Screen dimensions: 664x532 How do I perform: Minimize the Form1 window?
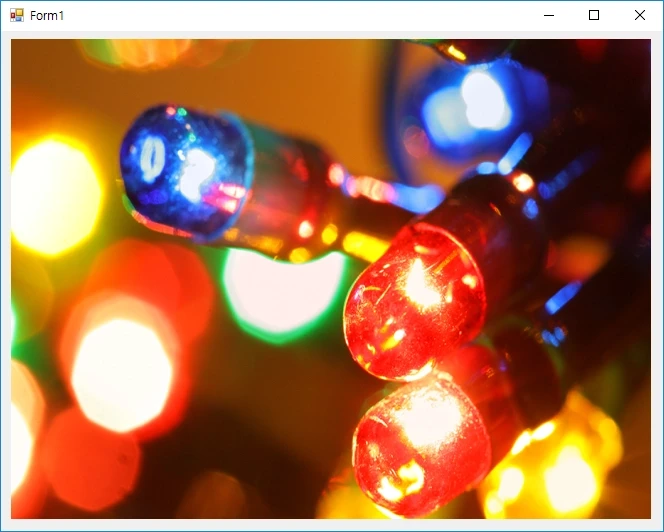tap(548, 15)
